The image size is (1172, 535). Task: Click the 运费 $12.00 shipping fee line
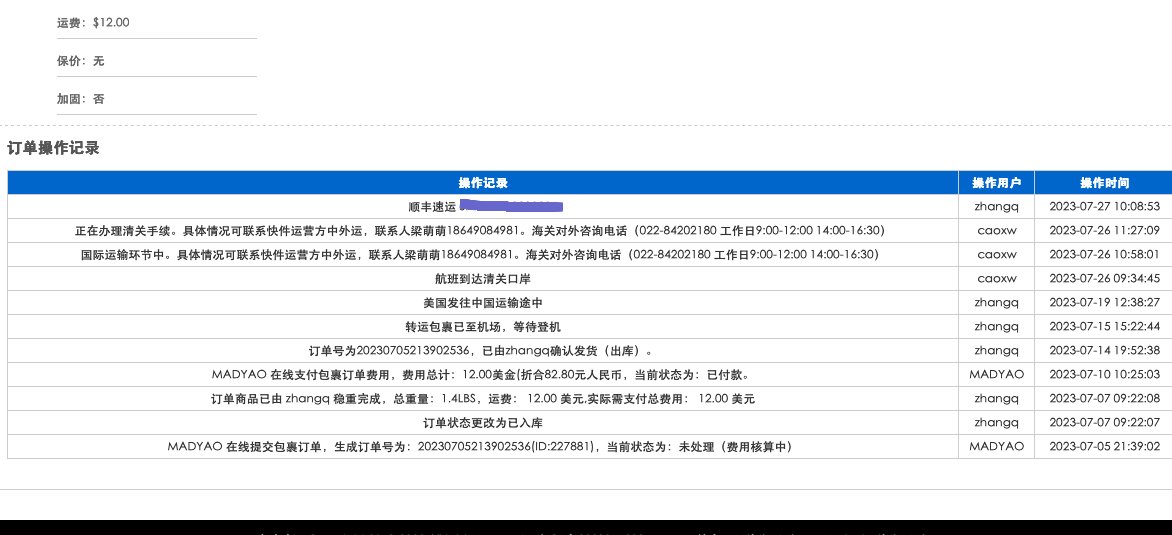(93, 22)
